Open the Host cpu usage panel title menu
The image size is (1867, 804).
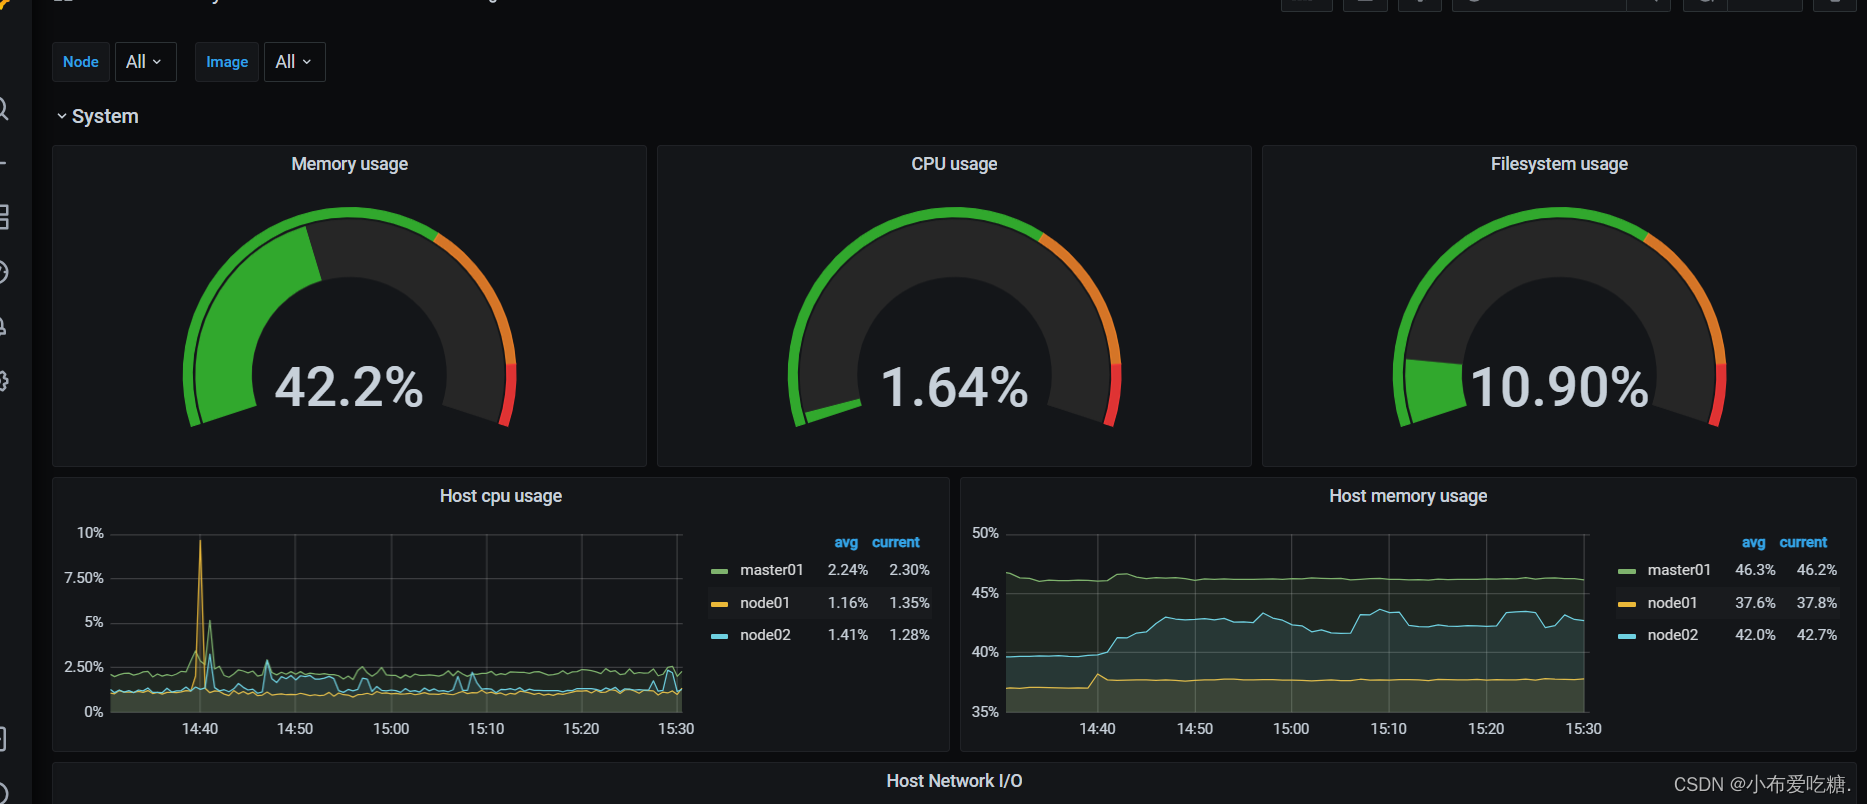click(x=501, y=496)
